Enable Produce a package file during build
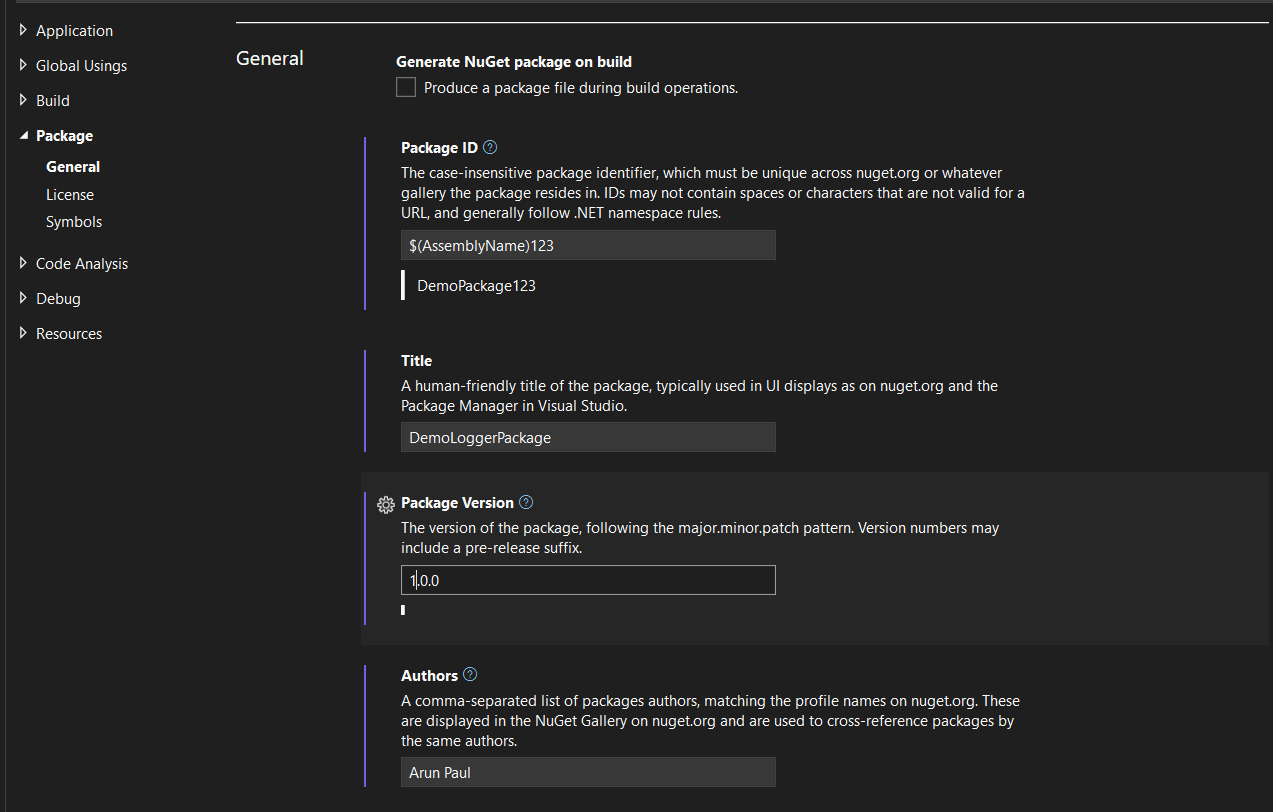1273x812 pixels. pyautogui.click(x=406, y=88)
